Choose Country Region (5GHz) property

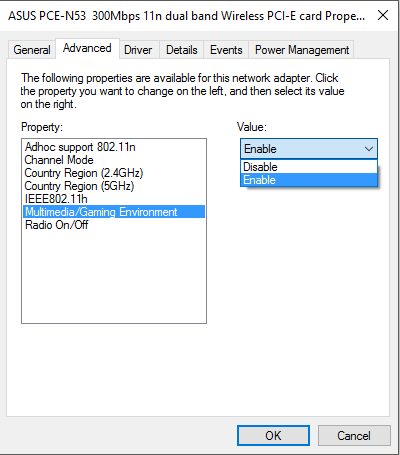pyautogui.click(x=114, y=186)
